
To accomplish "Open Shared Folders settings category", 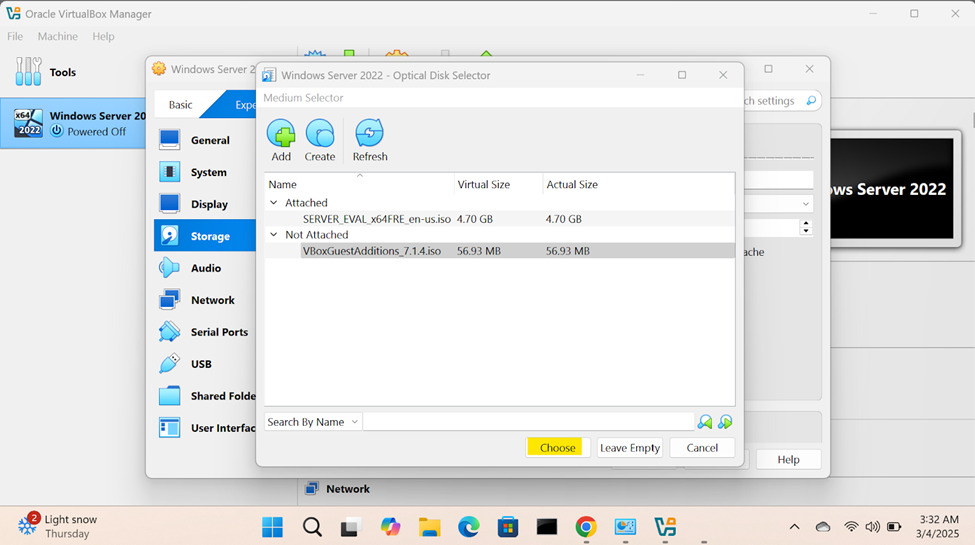I will pyautogui.click(x=205, y=396).
